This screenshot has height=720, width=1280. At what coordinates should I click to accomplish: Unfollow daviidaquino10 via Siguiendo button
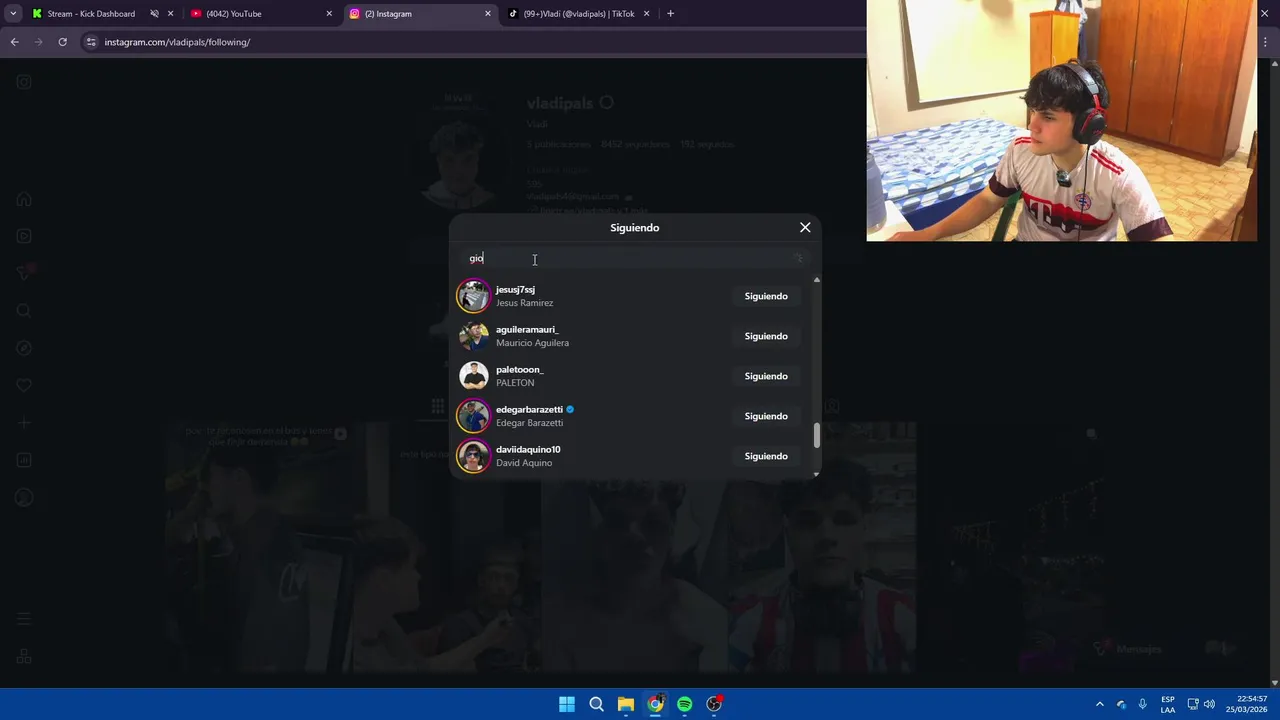(766, 456)
